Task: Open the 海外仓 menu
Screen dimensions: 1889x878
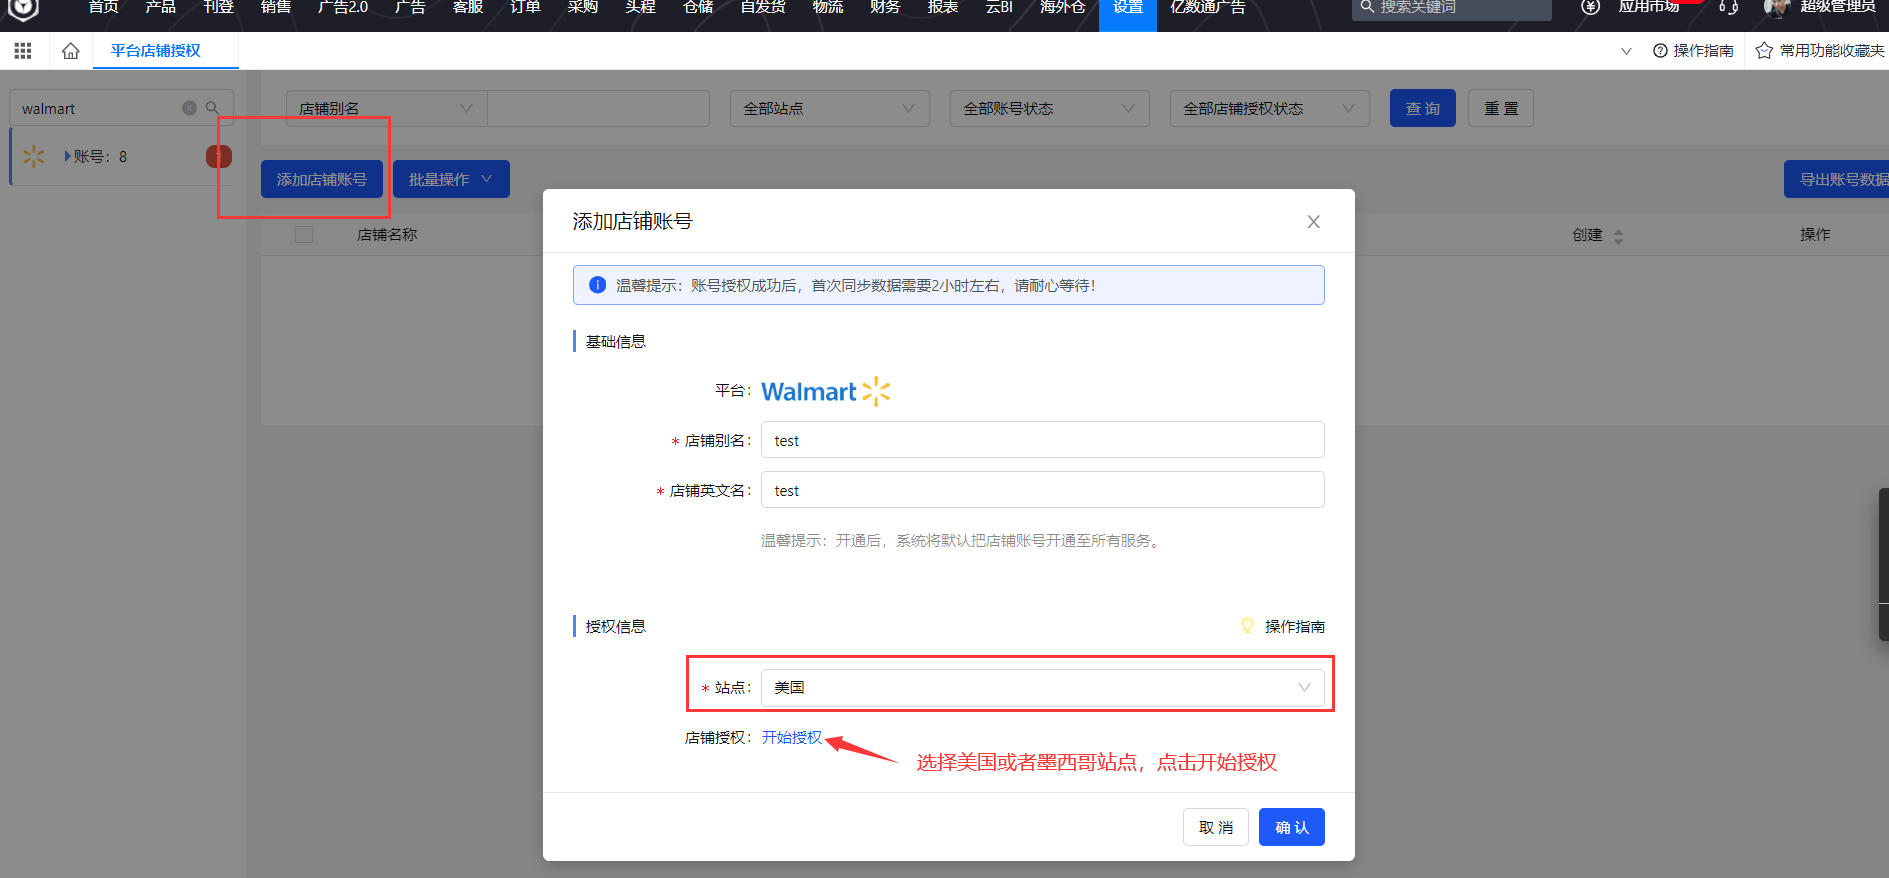Action: [1062, 8]
